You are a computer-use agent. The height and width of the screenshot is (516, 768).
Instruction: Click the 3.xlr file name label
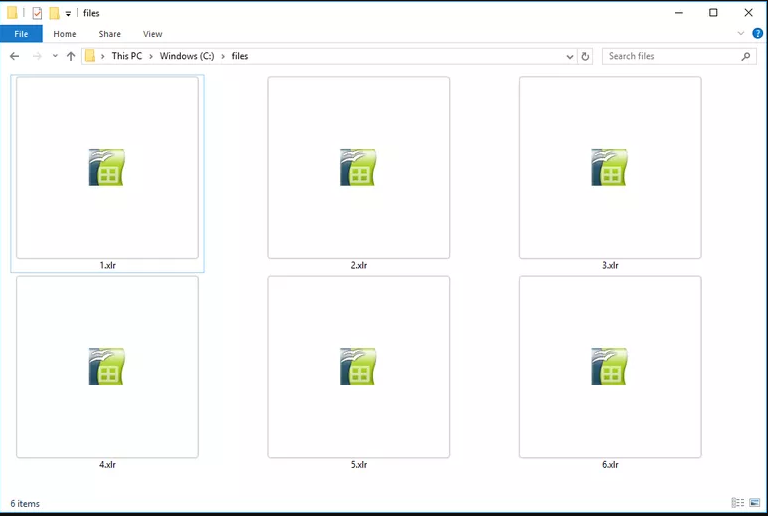(610, 265)
